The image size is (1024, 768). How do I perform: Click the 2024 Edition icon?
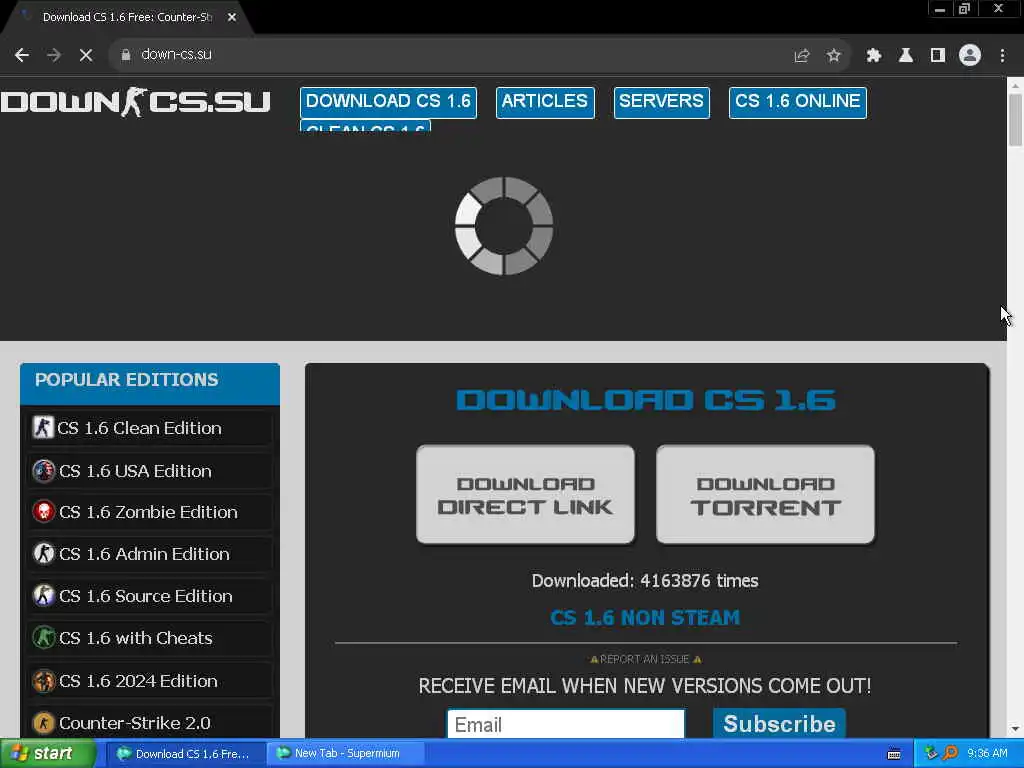coord(44,680)
